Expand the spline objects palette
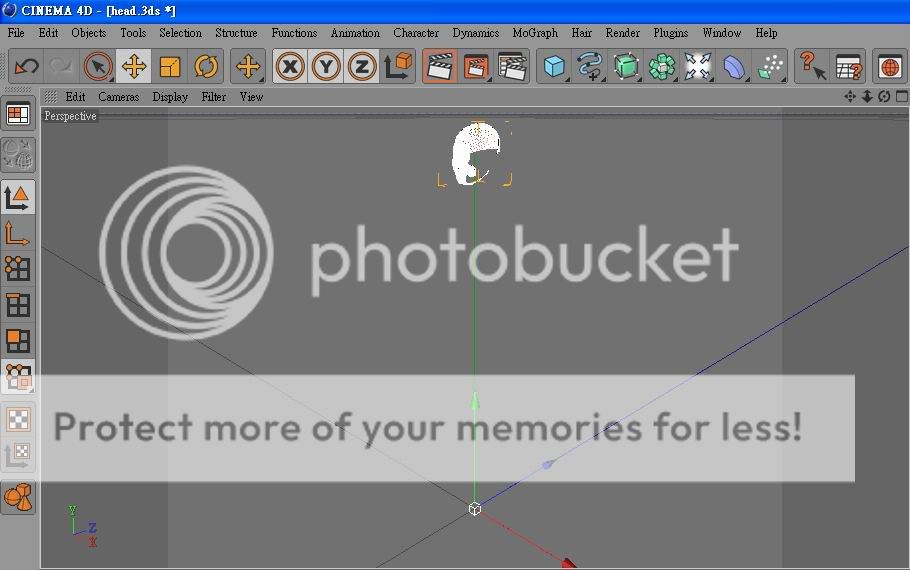This screenshot has width=910, height=570. [x=590, y=67]
